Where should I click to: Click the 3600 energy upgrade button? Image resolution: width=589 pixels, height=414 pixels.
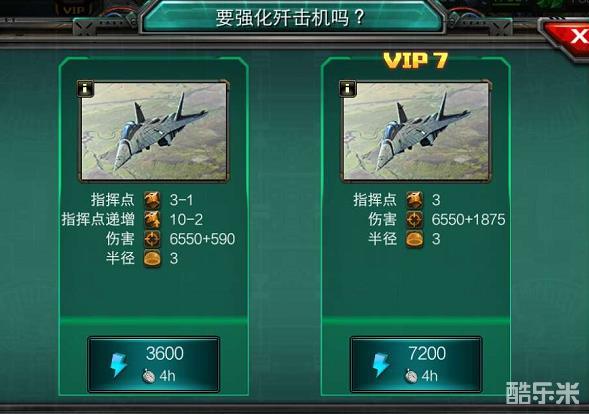154,364
